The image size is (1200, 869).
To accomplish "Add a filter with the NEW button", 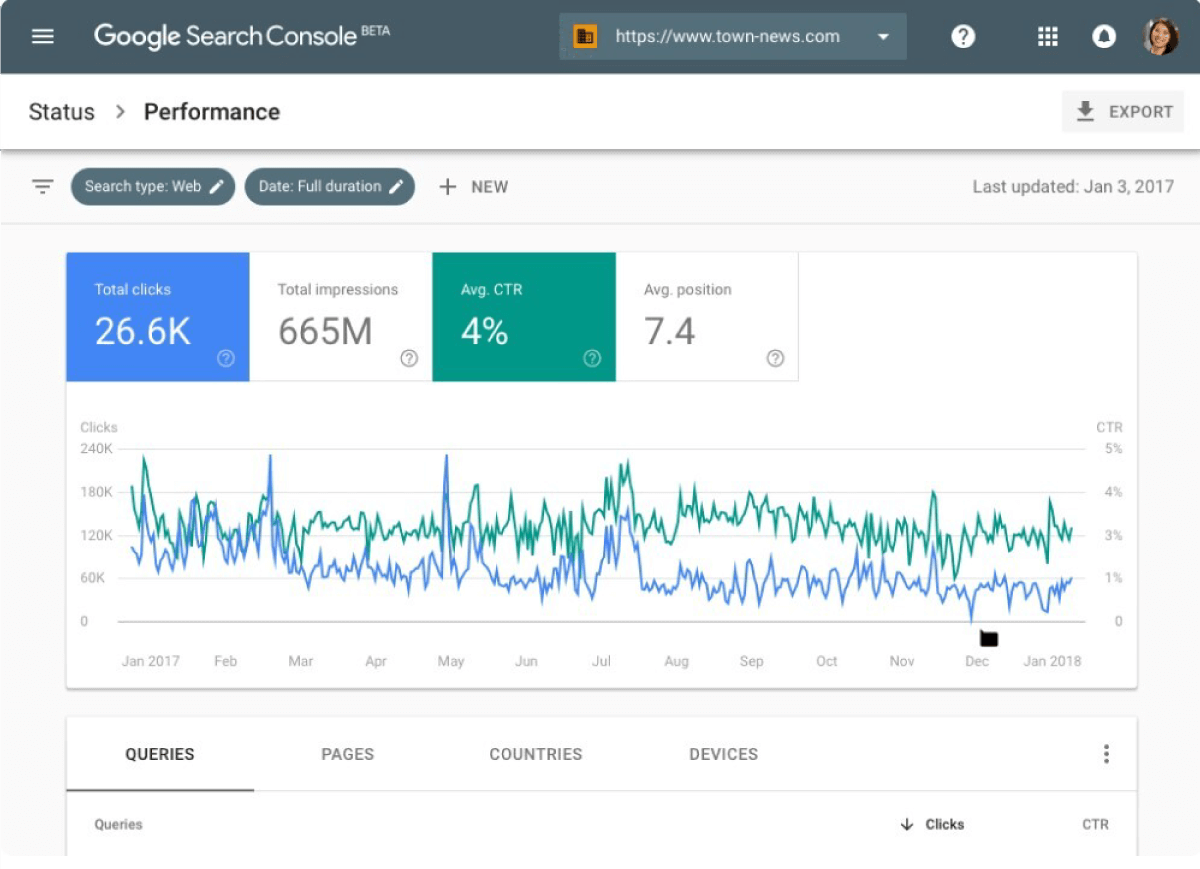I will (x=473, y=186).
